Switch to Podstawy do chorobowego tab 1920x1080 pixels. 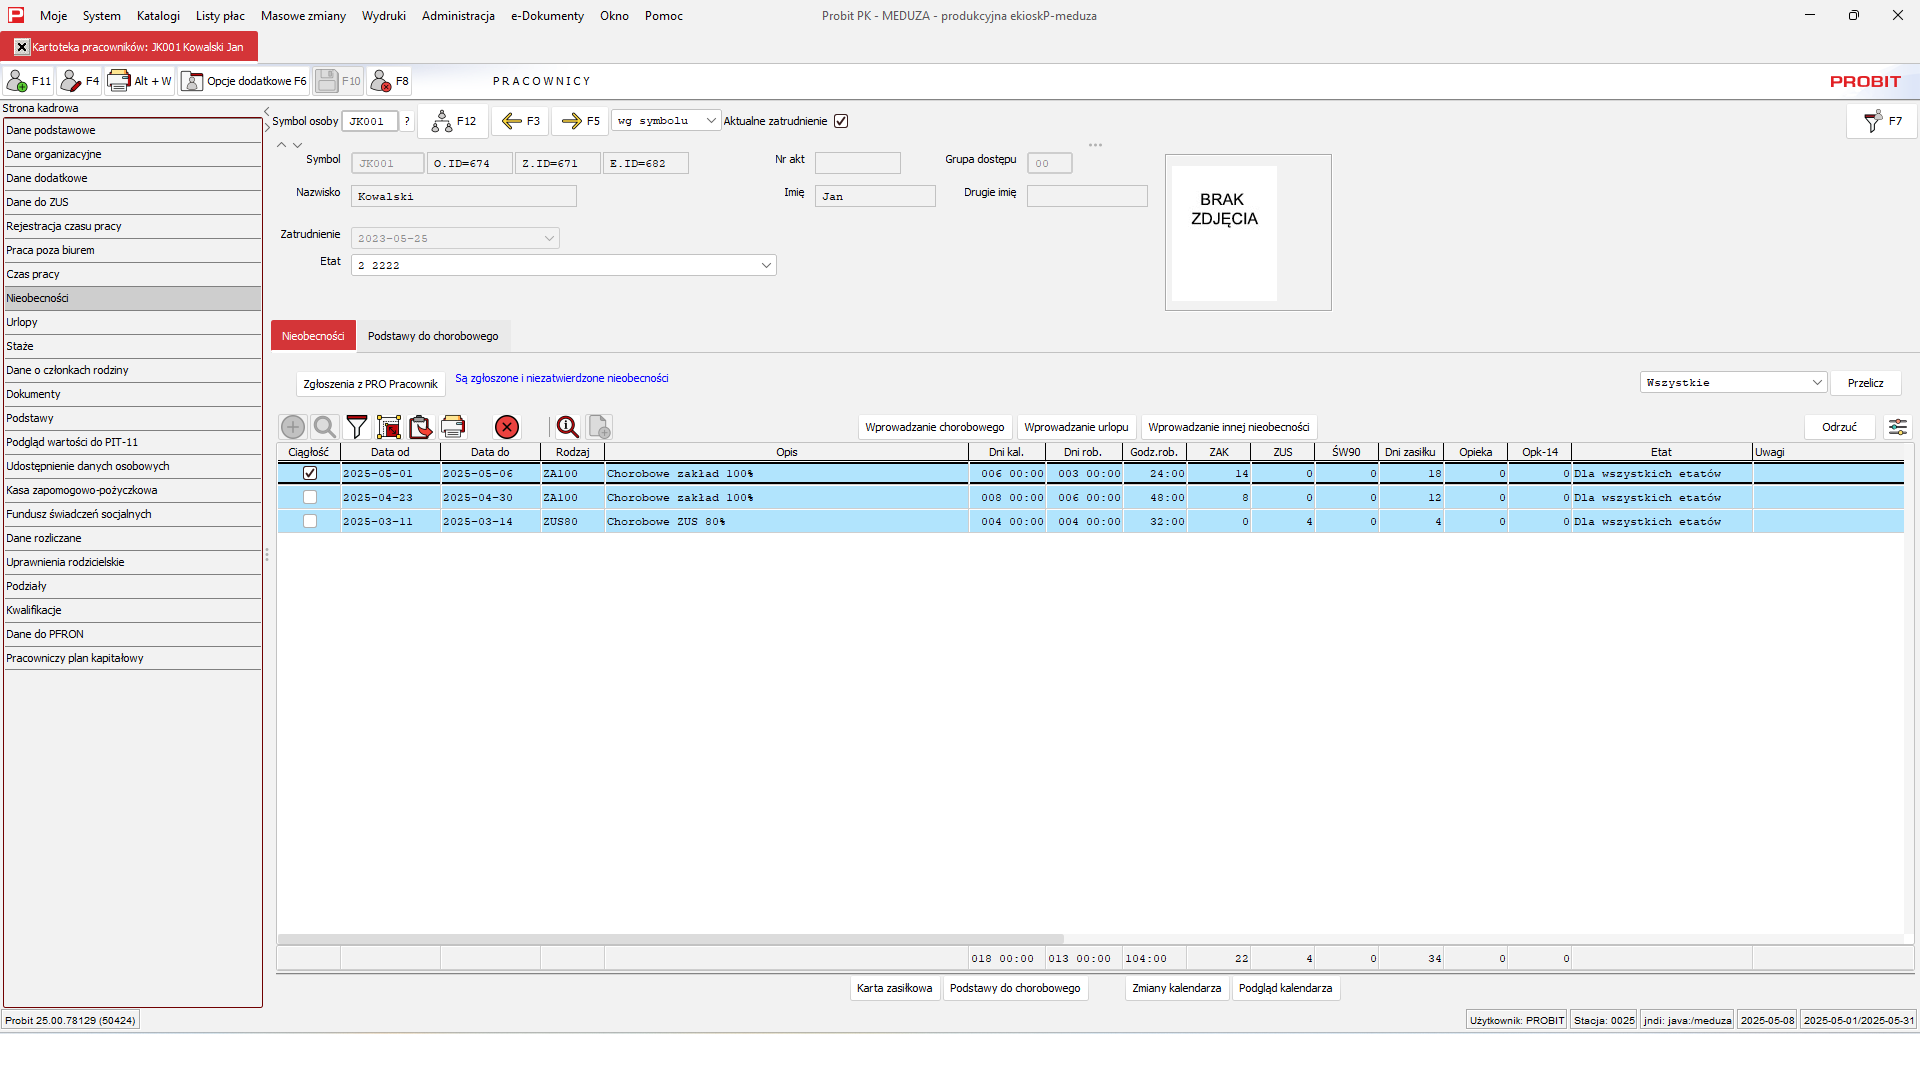click(433, 336)
